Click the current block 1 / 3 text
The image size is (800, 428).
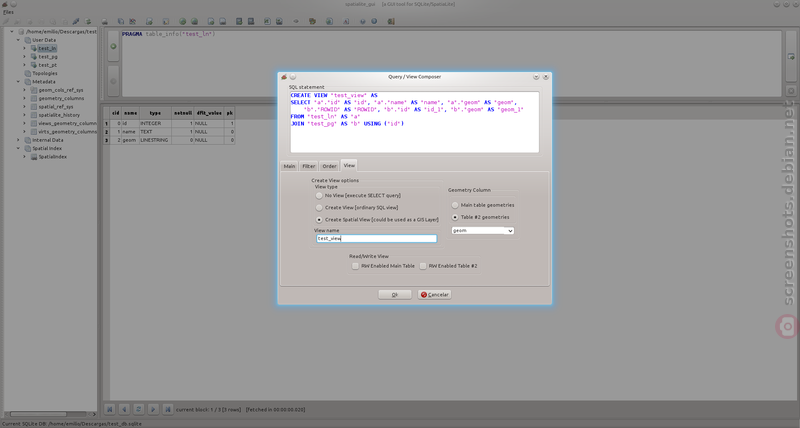208,409
